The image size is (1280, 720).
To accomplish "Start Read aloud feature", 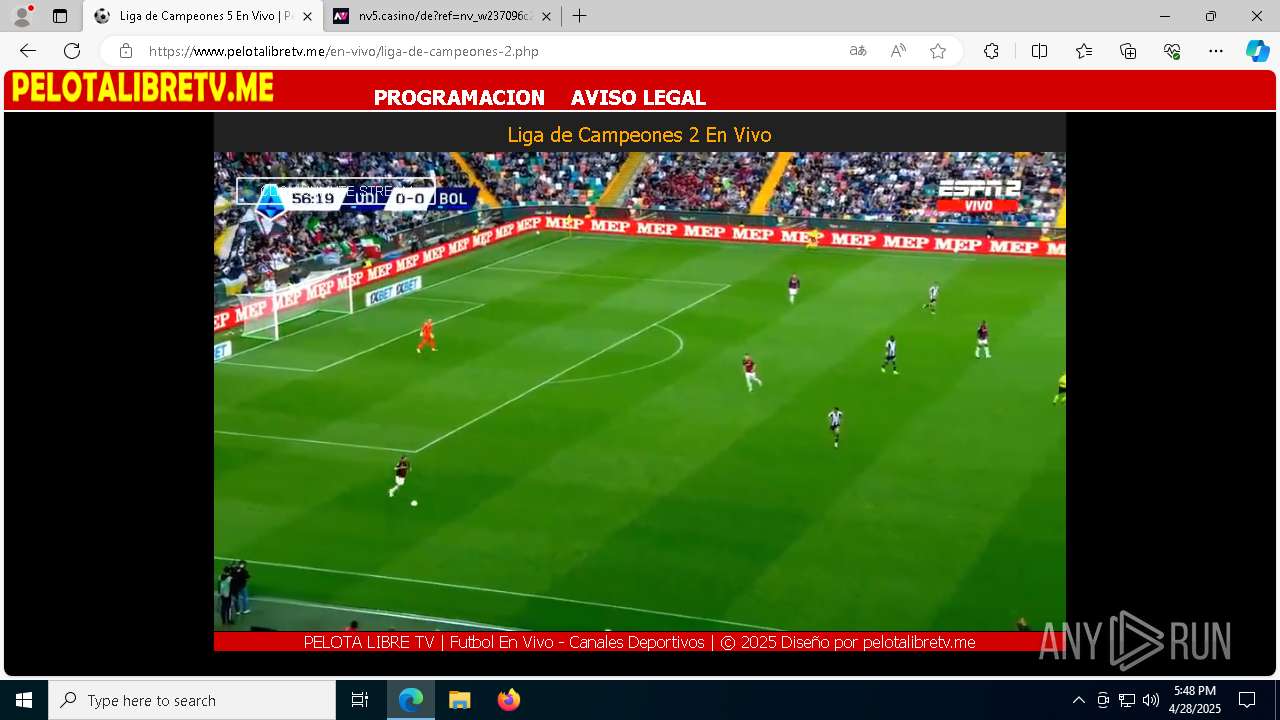I will pos(898,51).
